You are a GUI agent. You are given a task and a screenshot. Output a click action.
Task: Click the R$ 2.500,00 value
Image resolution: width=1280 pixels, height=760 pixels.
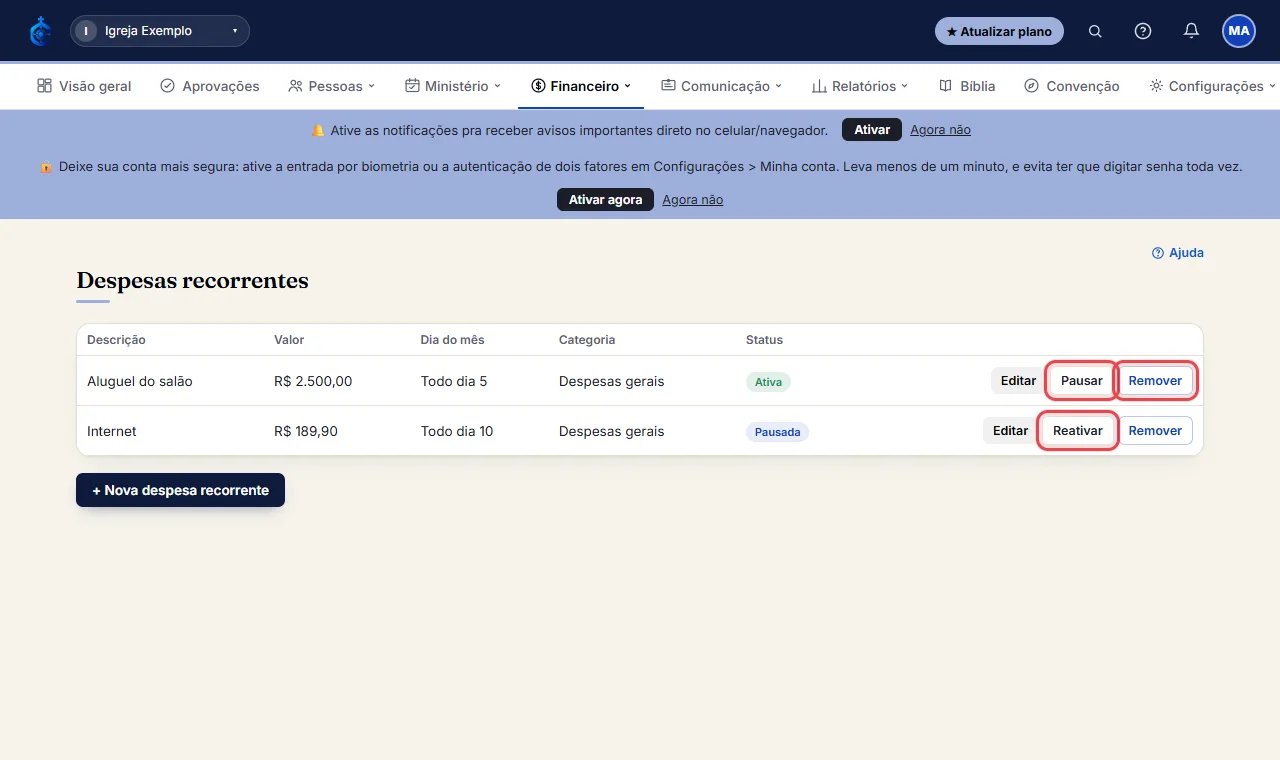coord(313,381)
